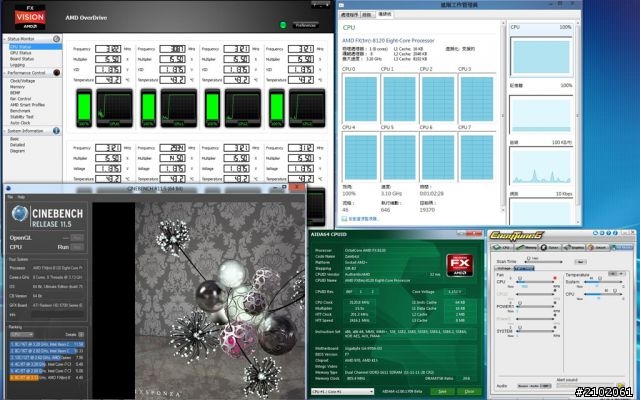Select GPU Status in AMD OverDrive sidebar
The width and height of the screenshot is (640, 400).
pos(20,53)
